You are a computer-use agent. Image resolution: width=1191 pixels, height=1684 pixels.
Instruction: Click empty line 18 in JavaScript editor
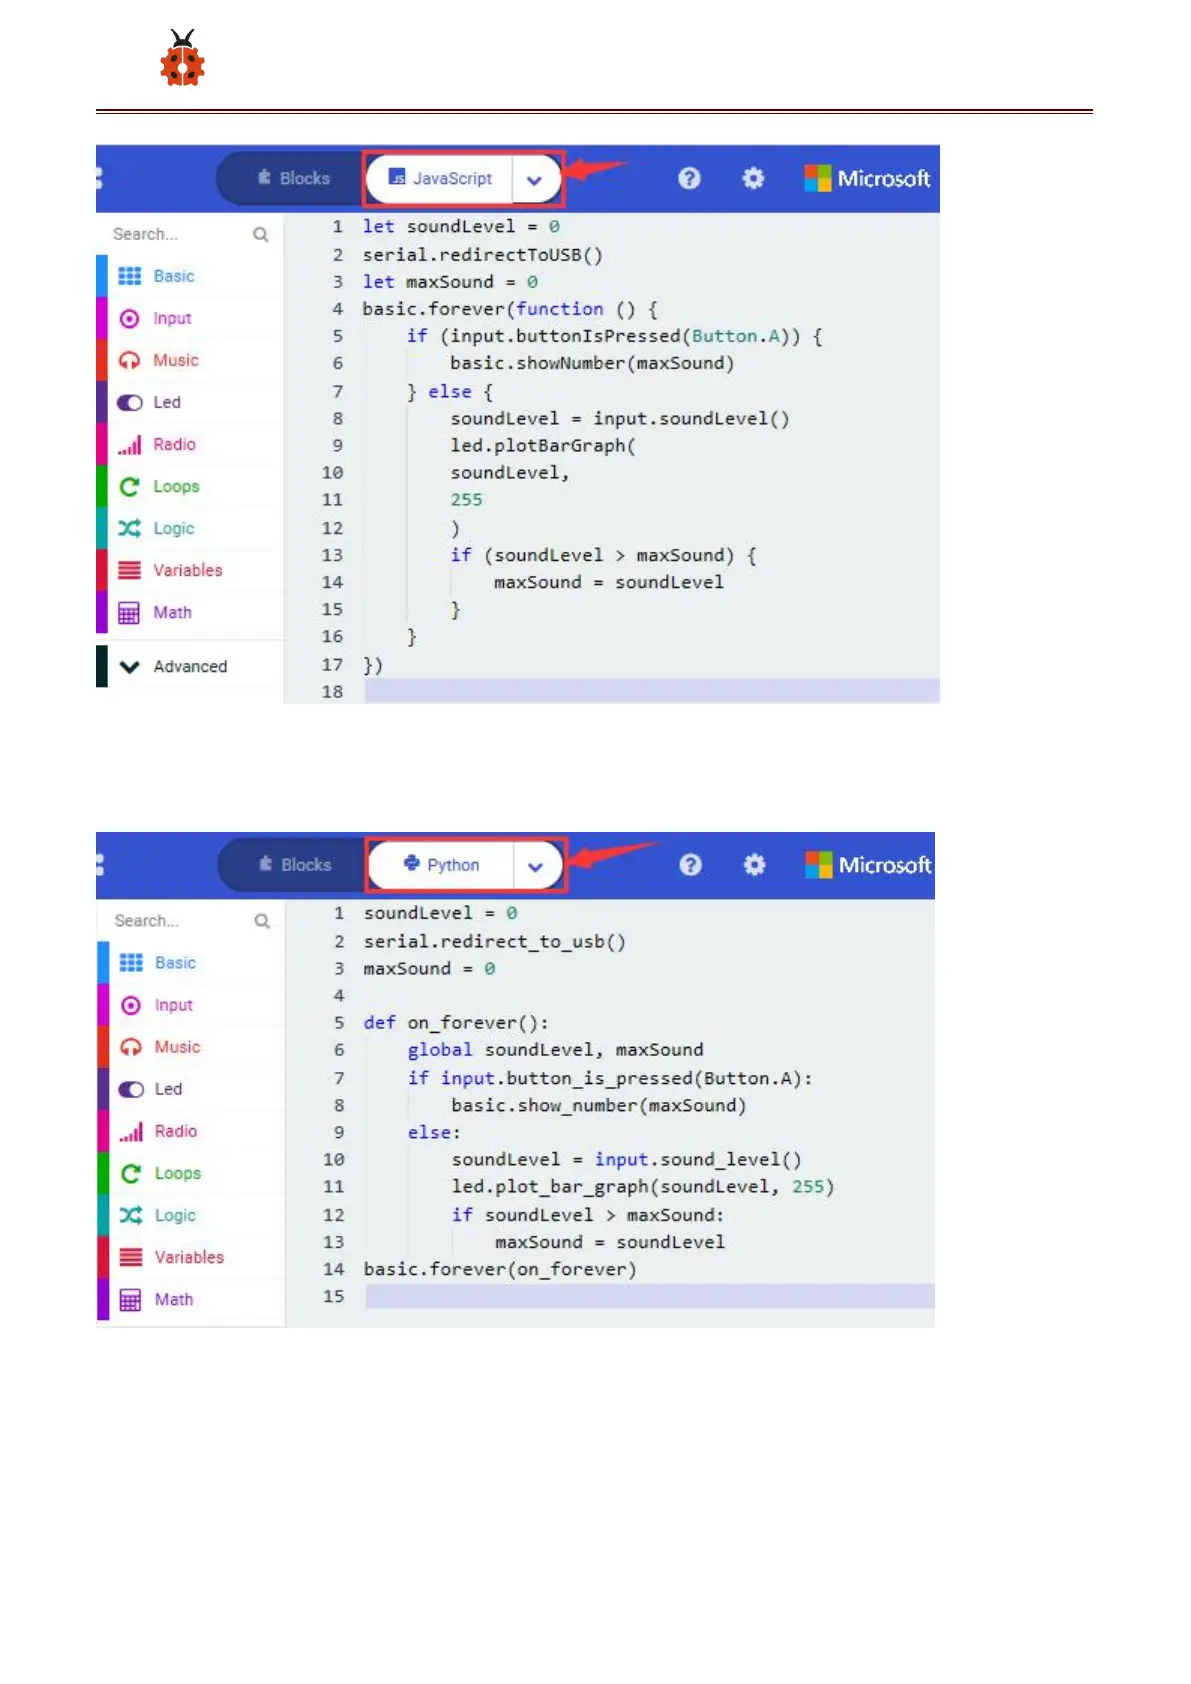coord(651,691)
